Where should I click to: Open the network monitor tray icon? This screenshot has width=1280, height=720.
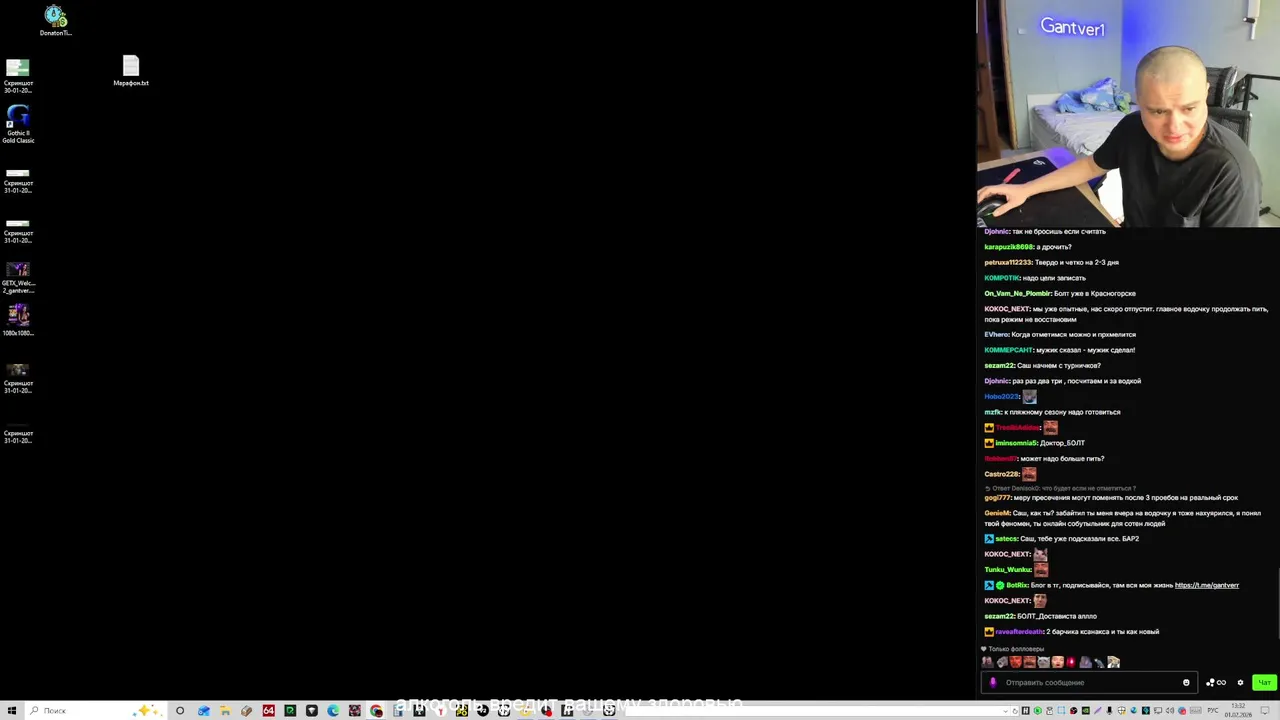(x=1157, y=710)
